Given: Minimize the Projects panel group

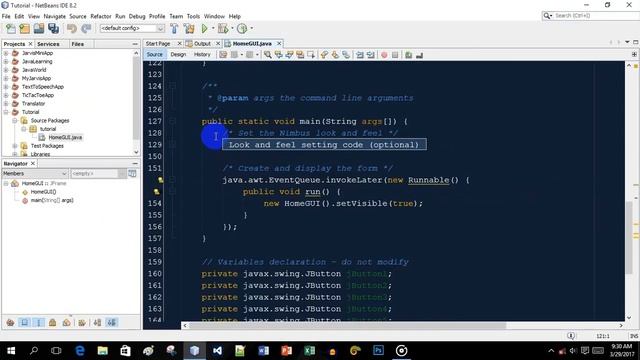Looking at the screenshot, I should tap(135, 44).
